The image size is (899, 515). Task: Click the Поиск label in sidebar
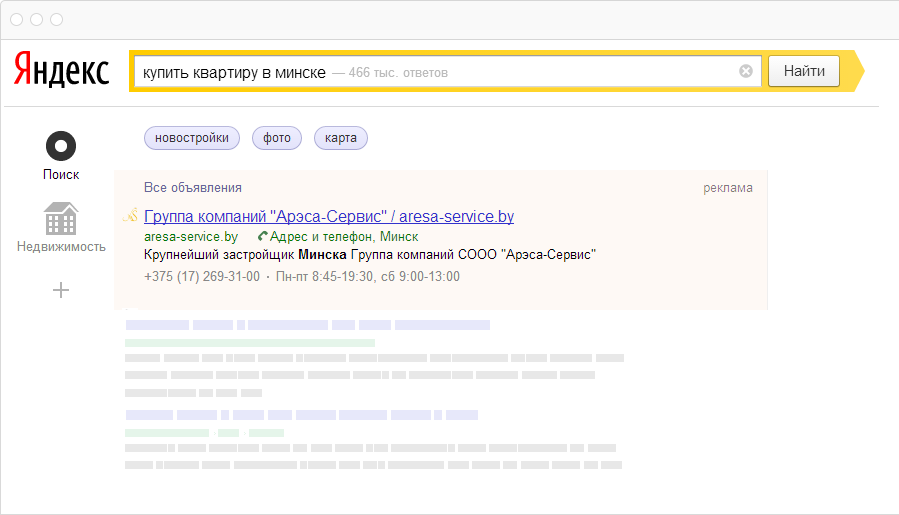tap(61, 174)
